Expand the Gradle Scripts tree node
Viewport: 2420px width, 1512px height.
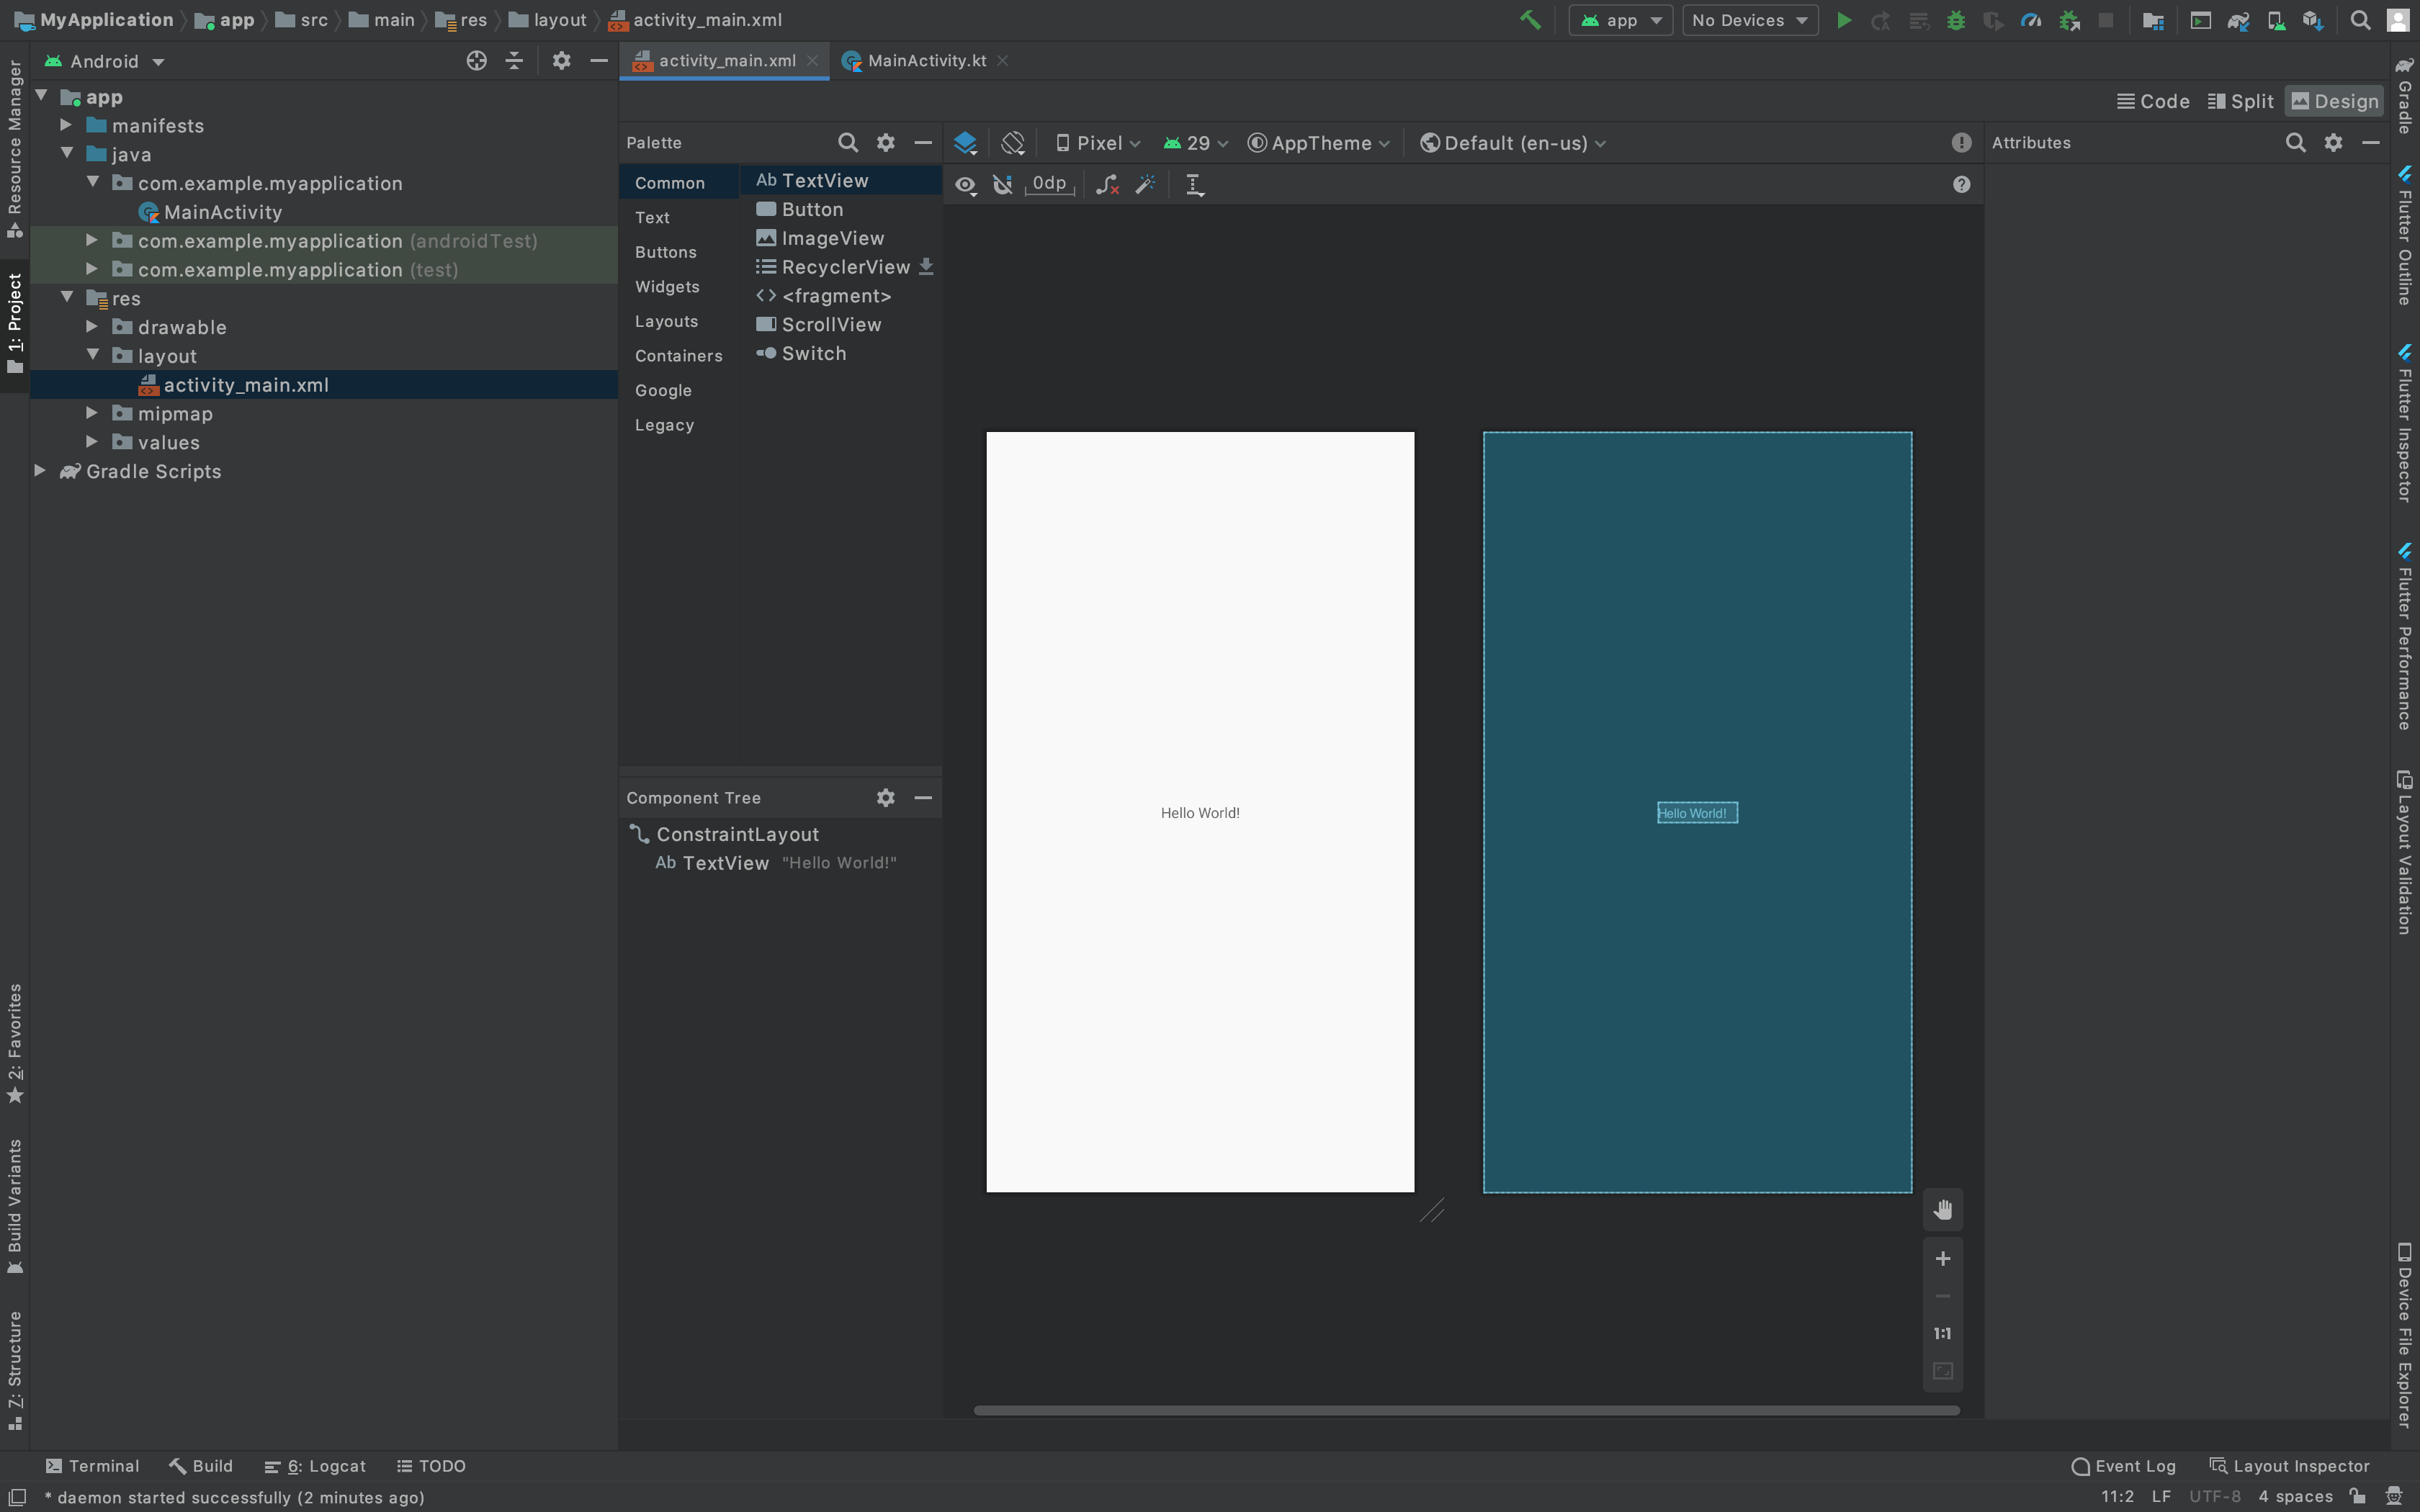pos(40,471)
